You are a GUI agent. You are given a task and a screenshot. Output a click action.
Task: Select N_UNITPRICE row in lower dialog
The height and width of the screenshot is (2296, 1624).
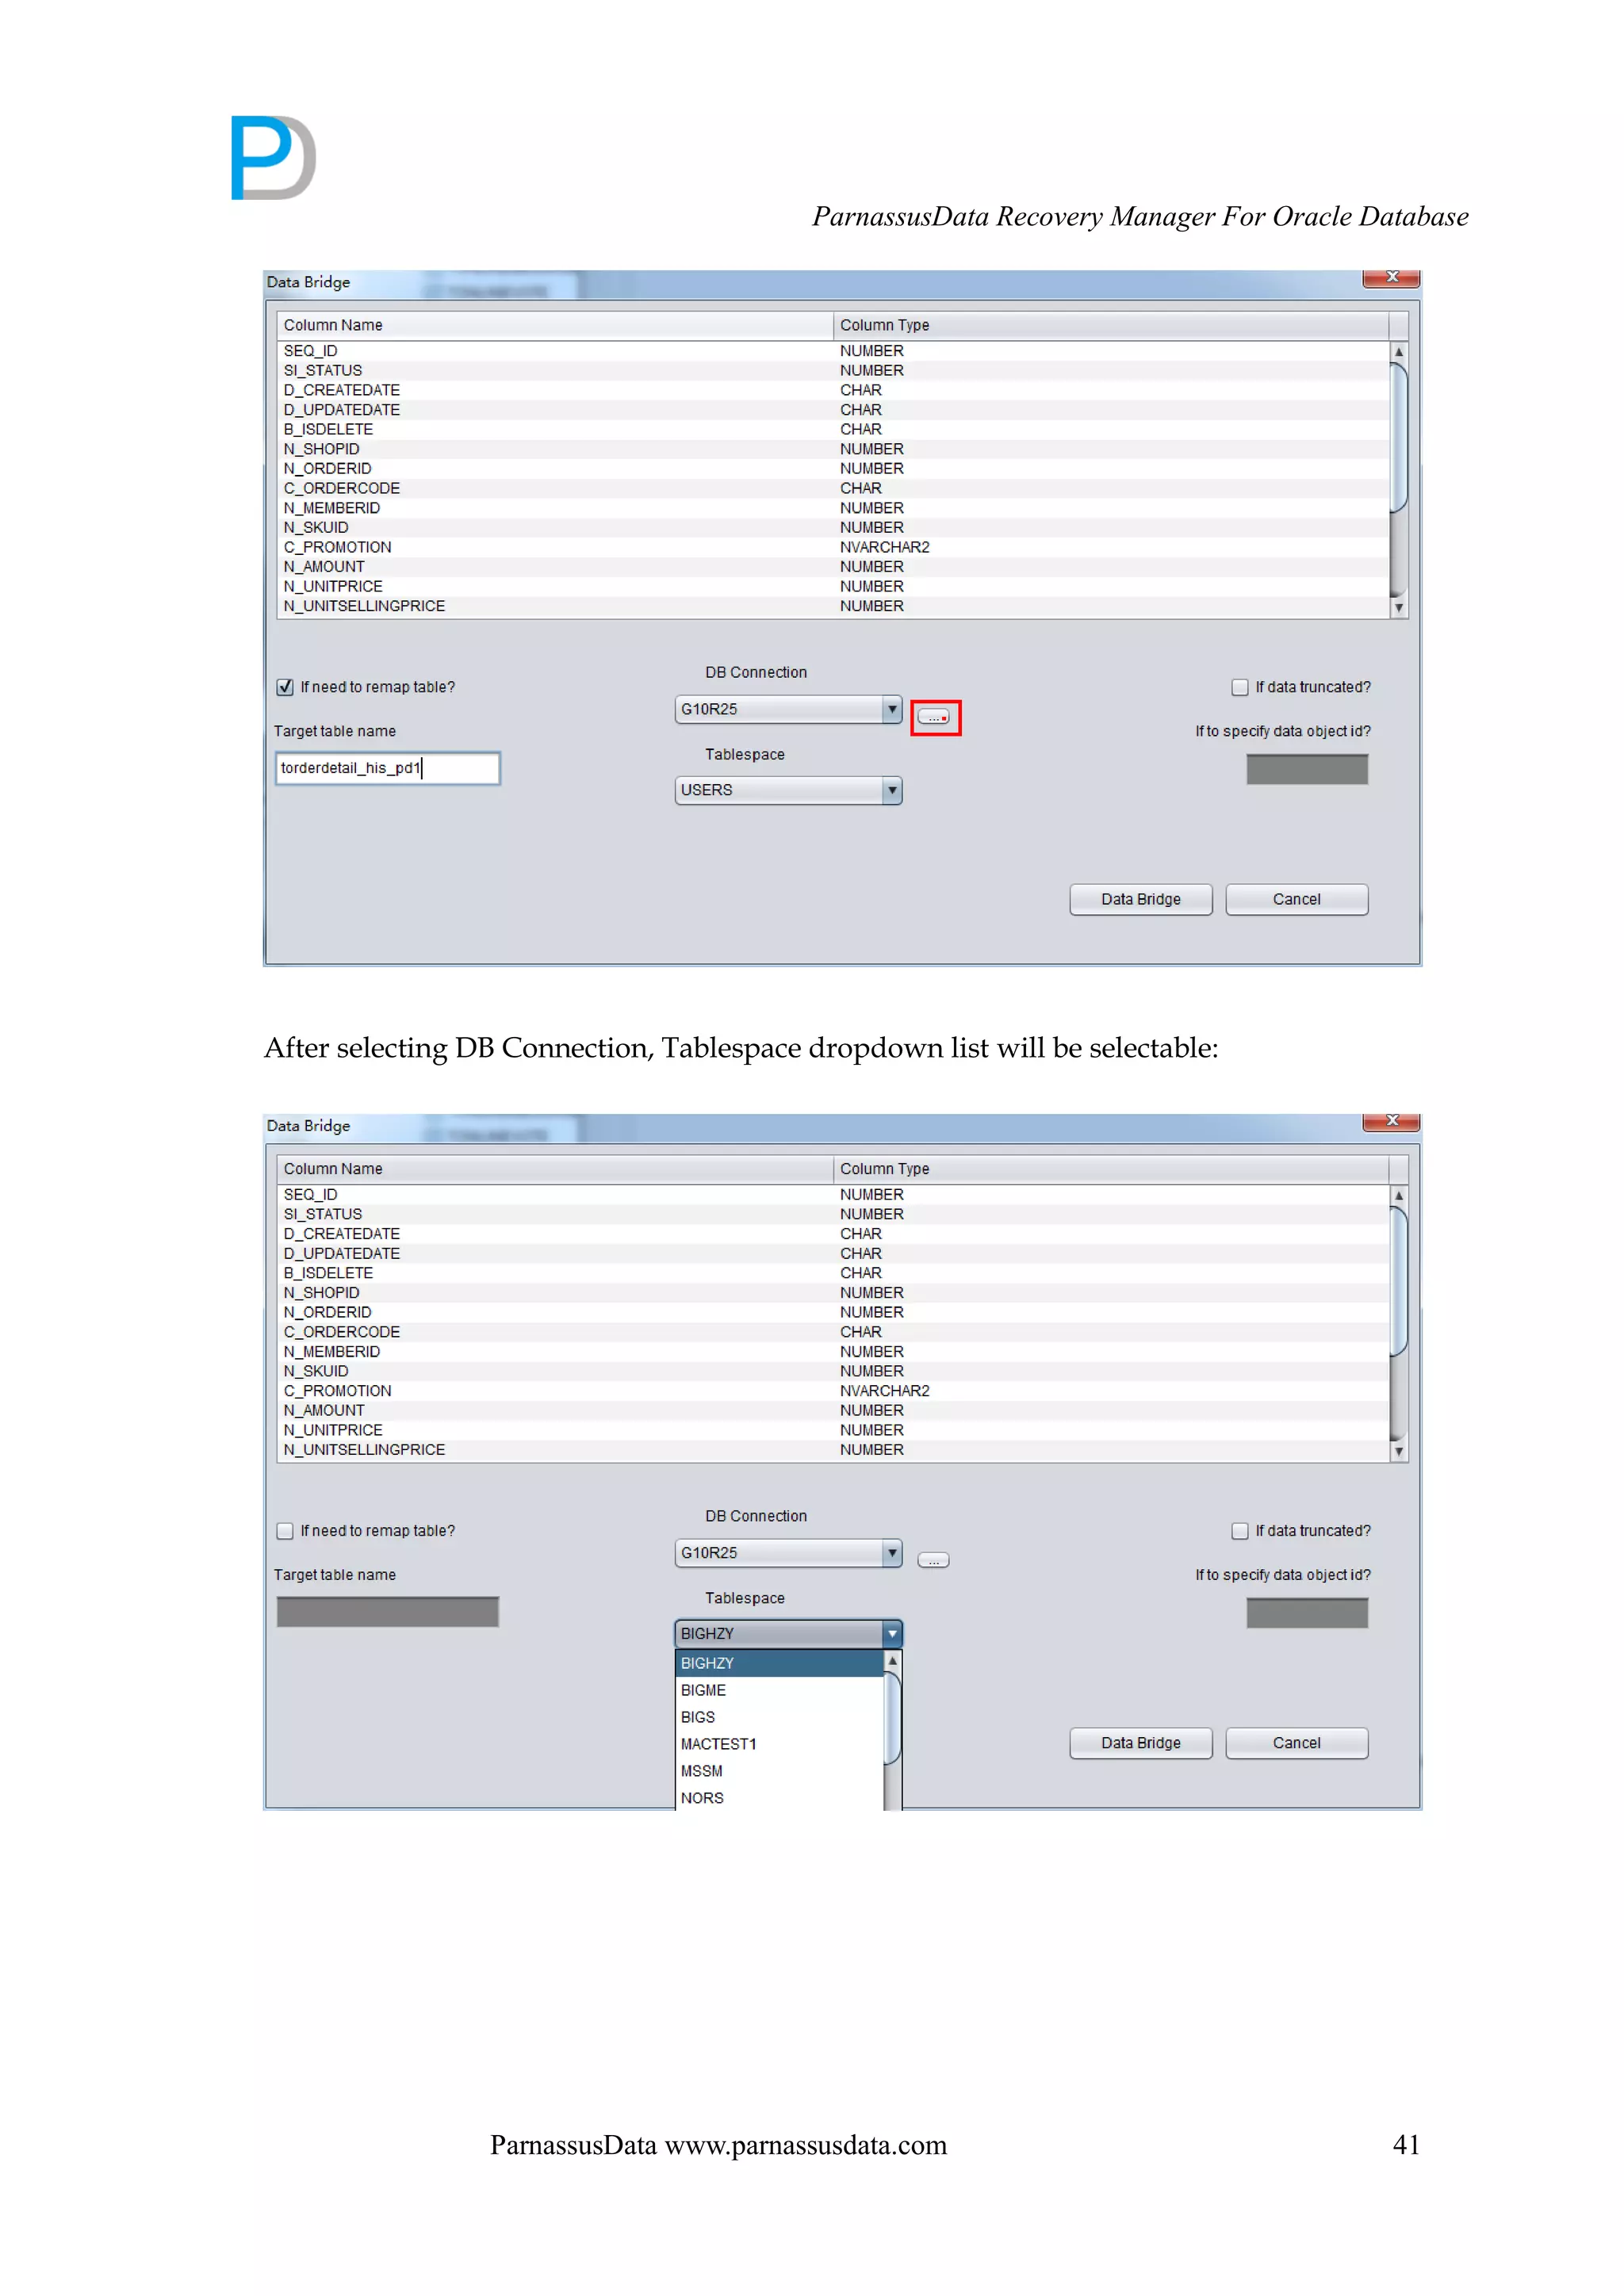pos(833,1431)
